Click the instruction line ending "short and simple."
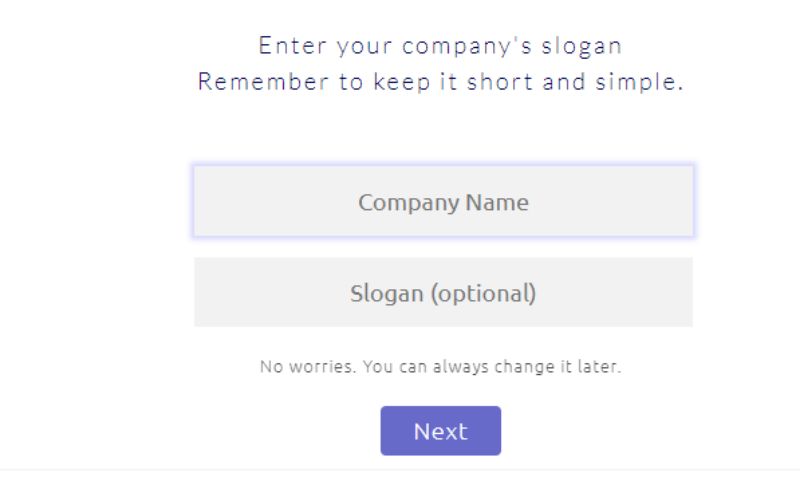800x477 pixels. [441, 82]
